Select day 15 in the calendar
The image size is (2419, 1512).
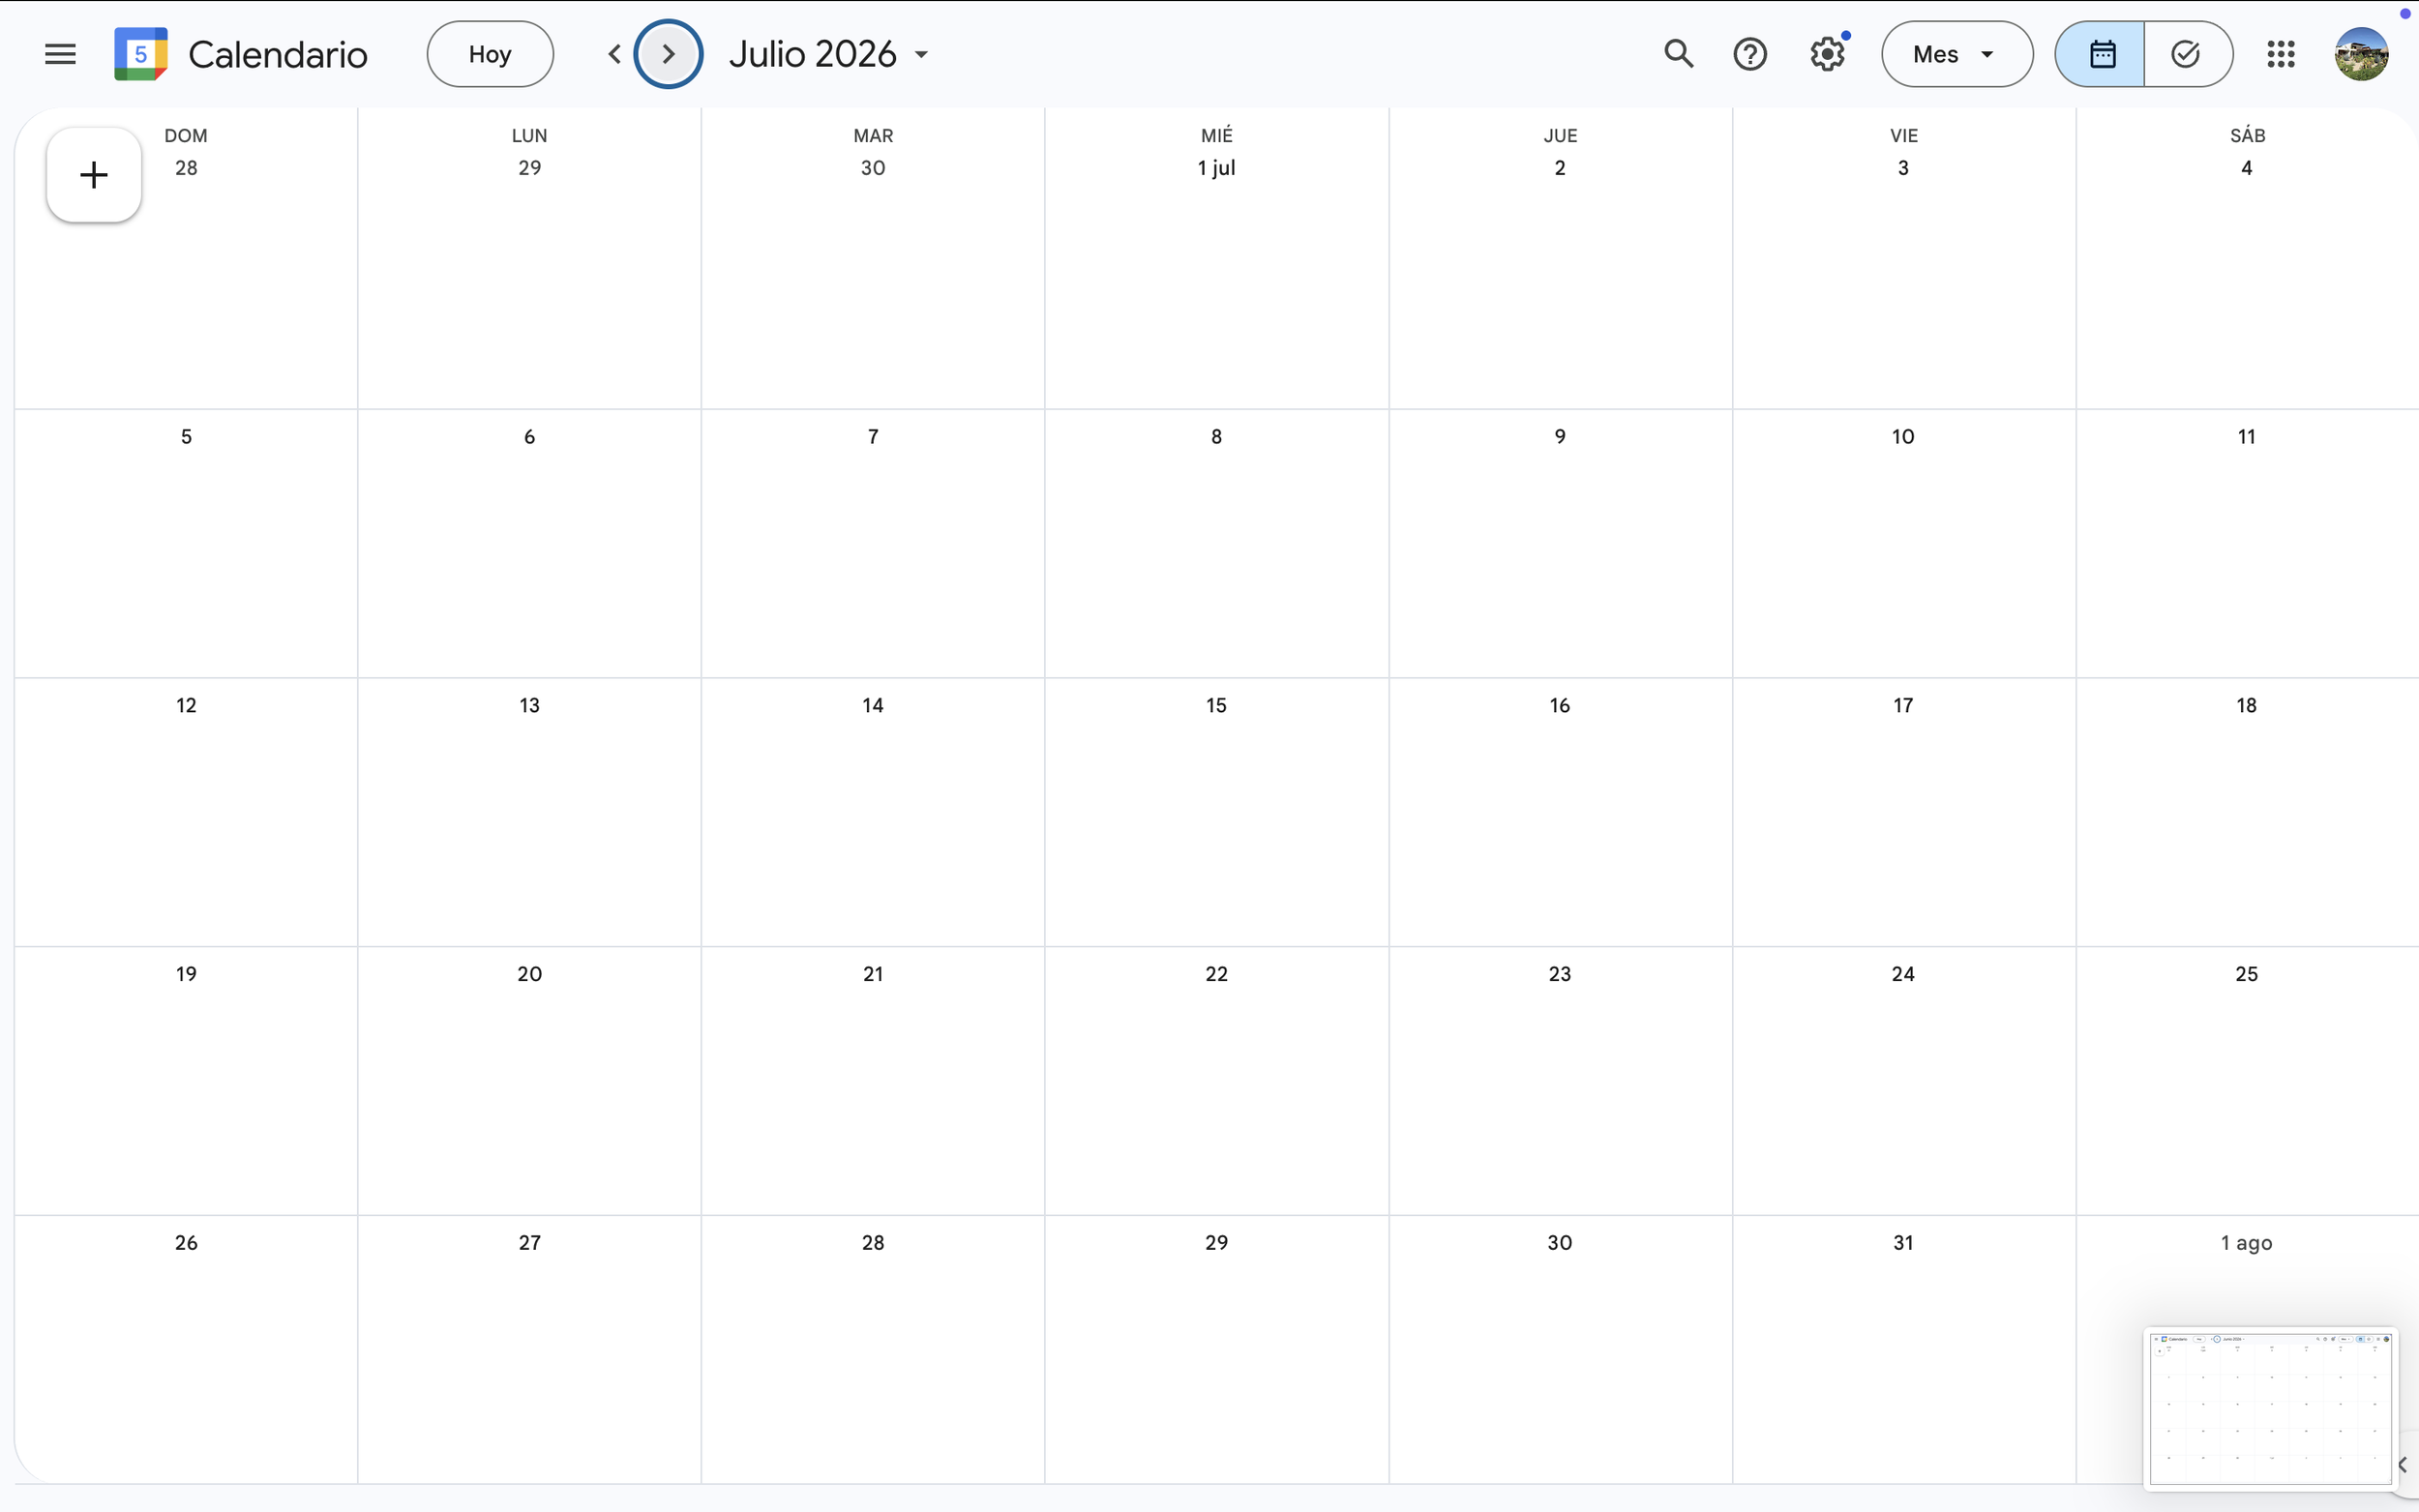pos(1216,705)
